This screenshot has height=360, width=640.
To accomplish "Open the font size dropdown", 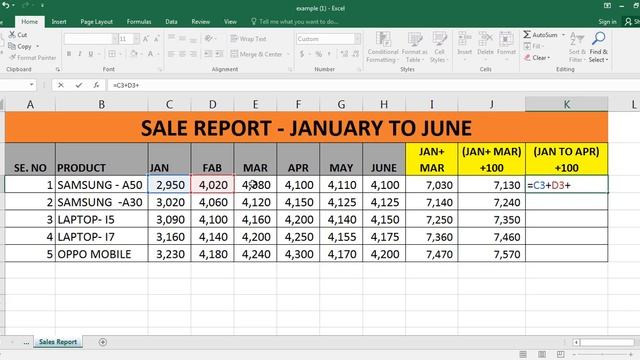I will tap(136, 39).
